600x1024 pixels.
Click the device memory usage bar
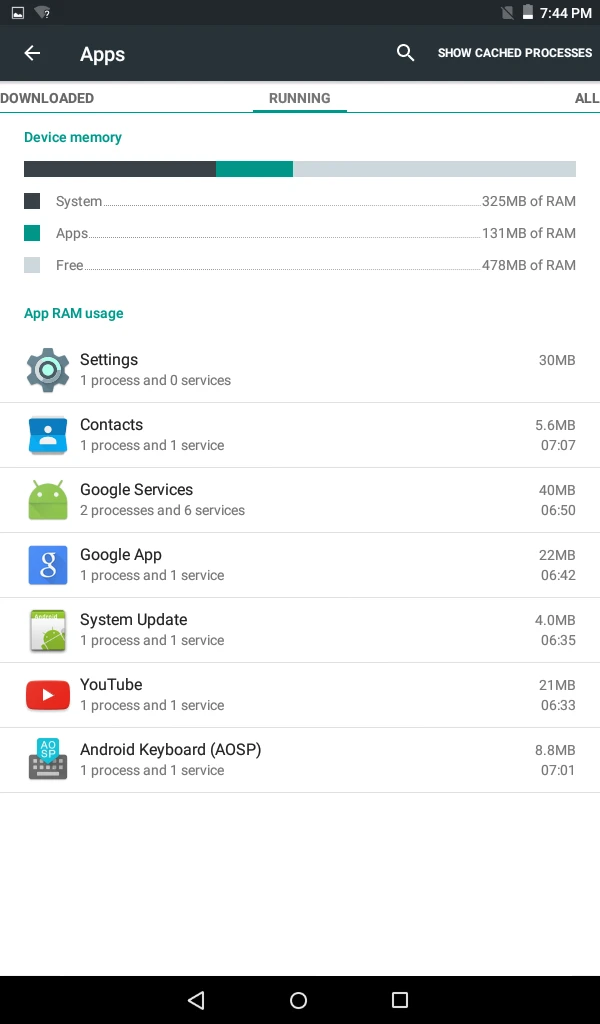coord(300,168)
